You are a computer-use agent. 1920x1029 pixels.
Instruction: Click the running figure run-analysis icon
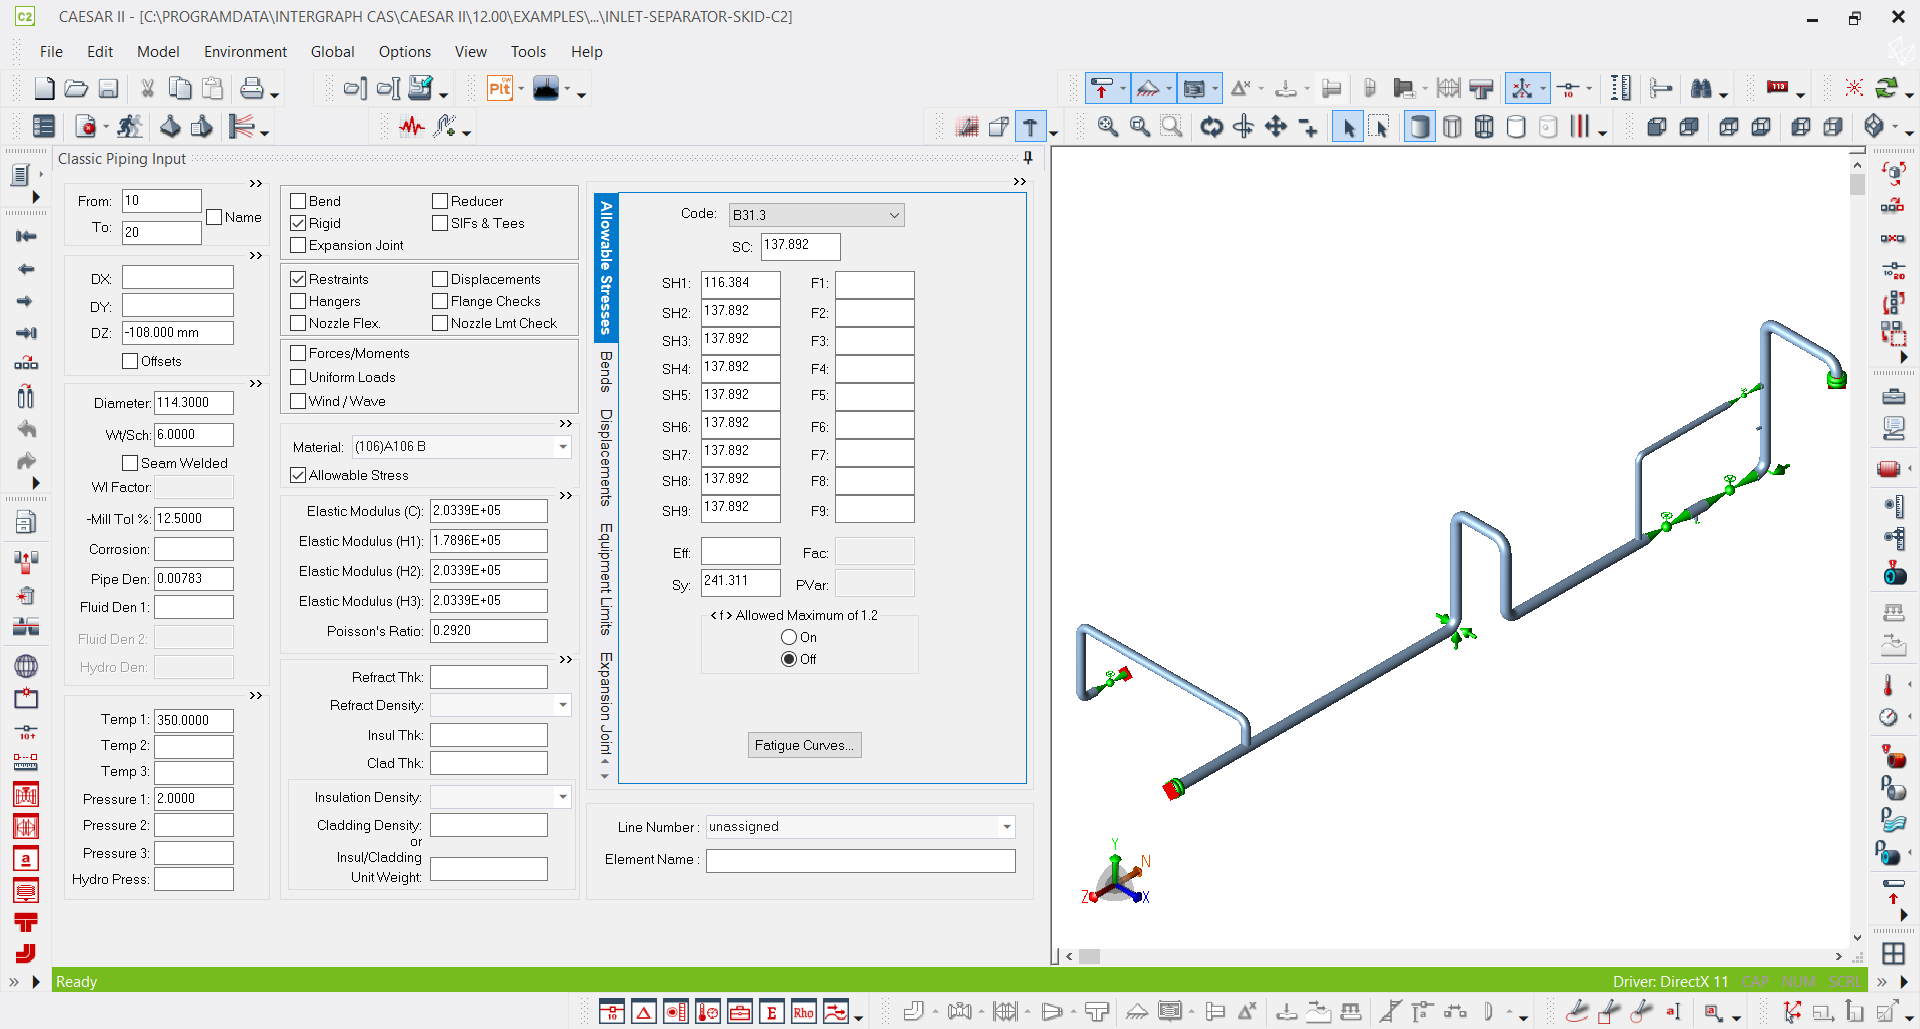pos(129,126)
